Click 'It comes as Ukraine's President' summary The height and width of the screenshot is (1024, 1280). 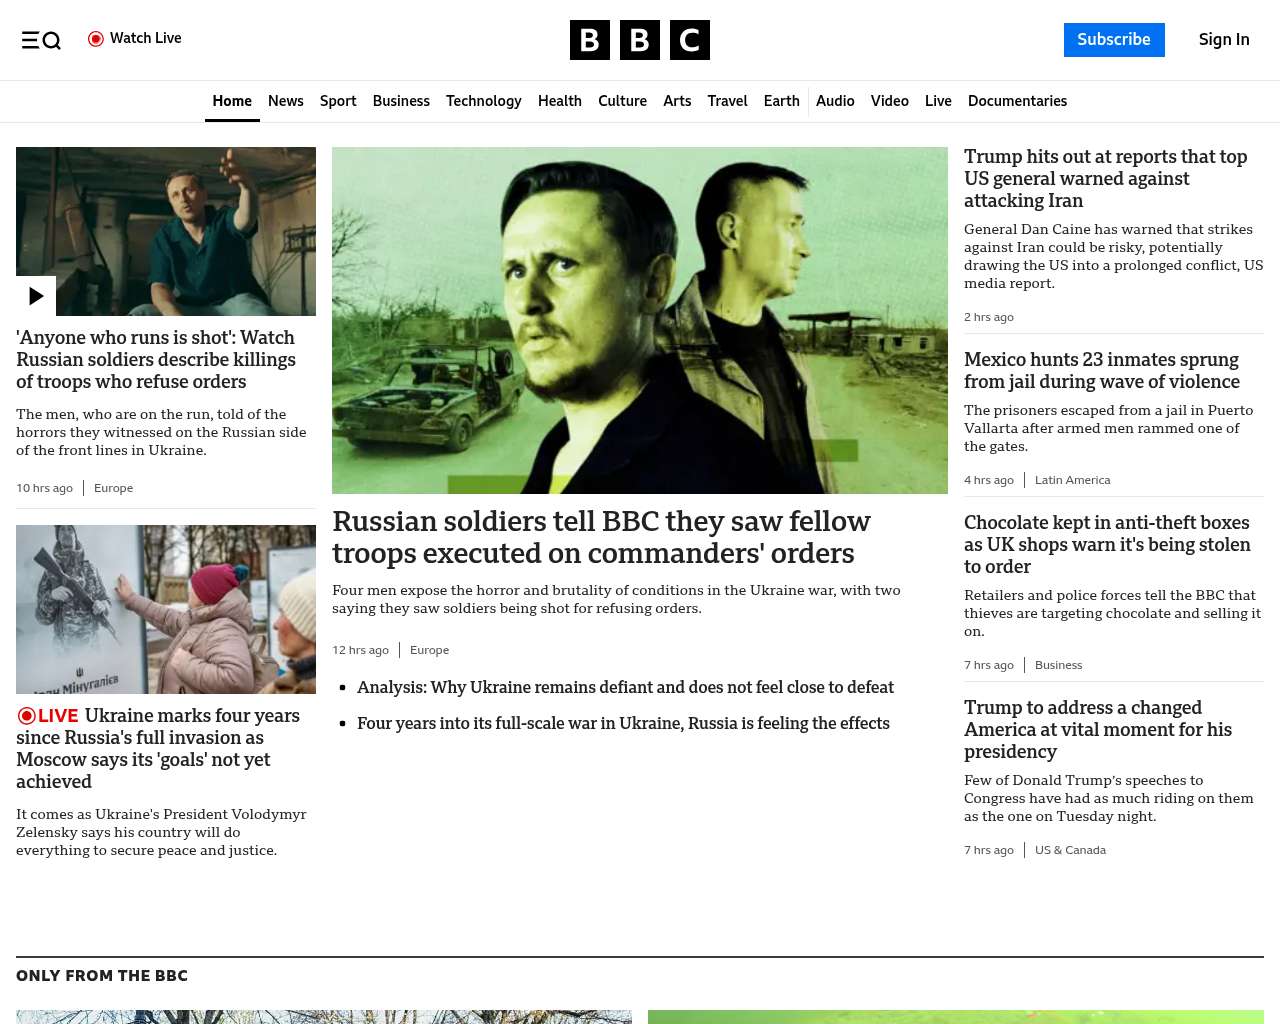coord(161,832)
